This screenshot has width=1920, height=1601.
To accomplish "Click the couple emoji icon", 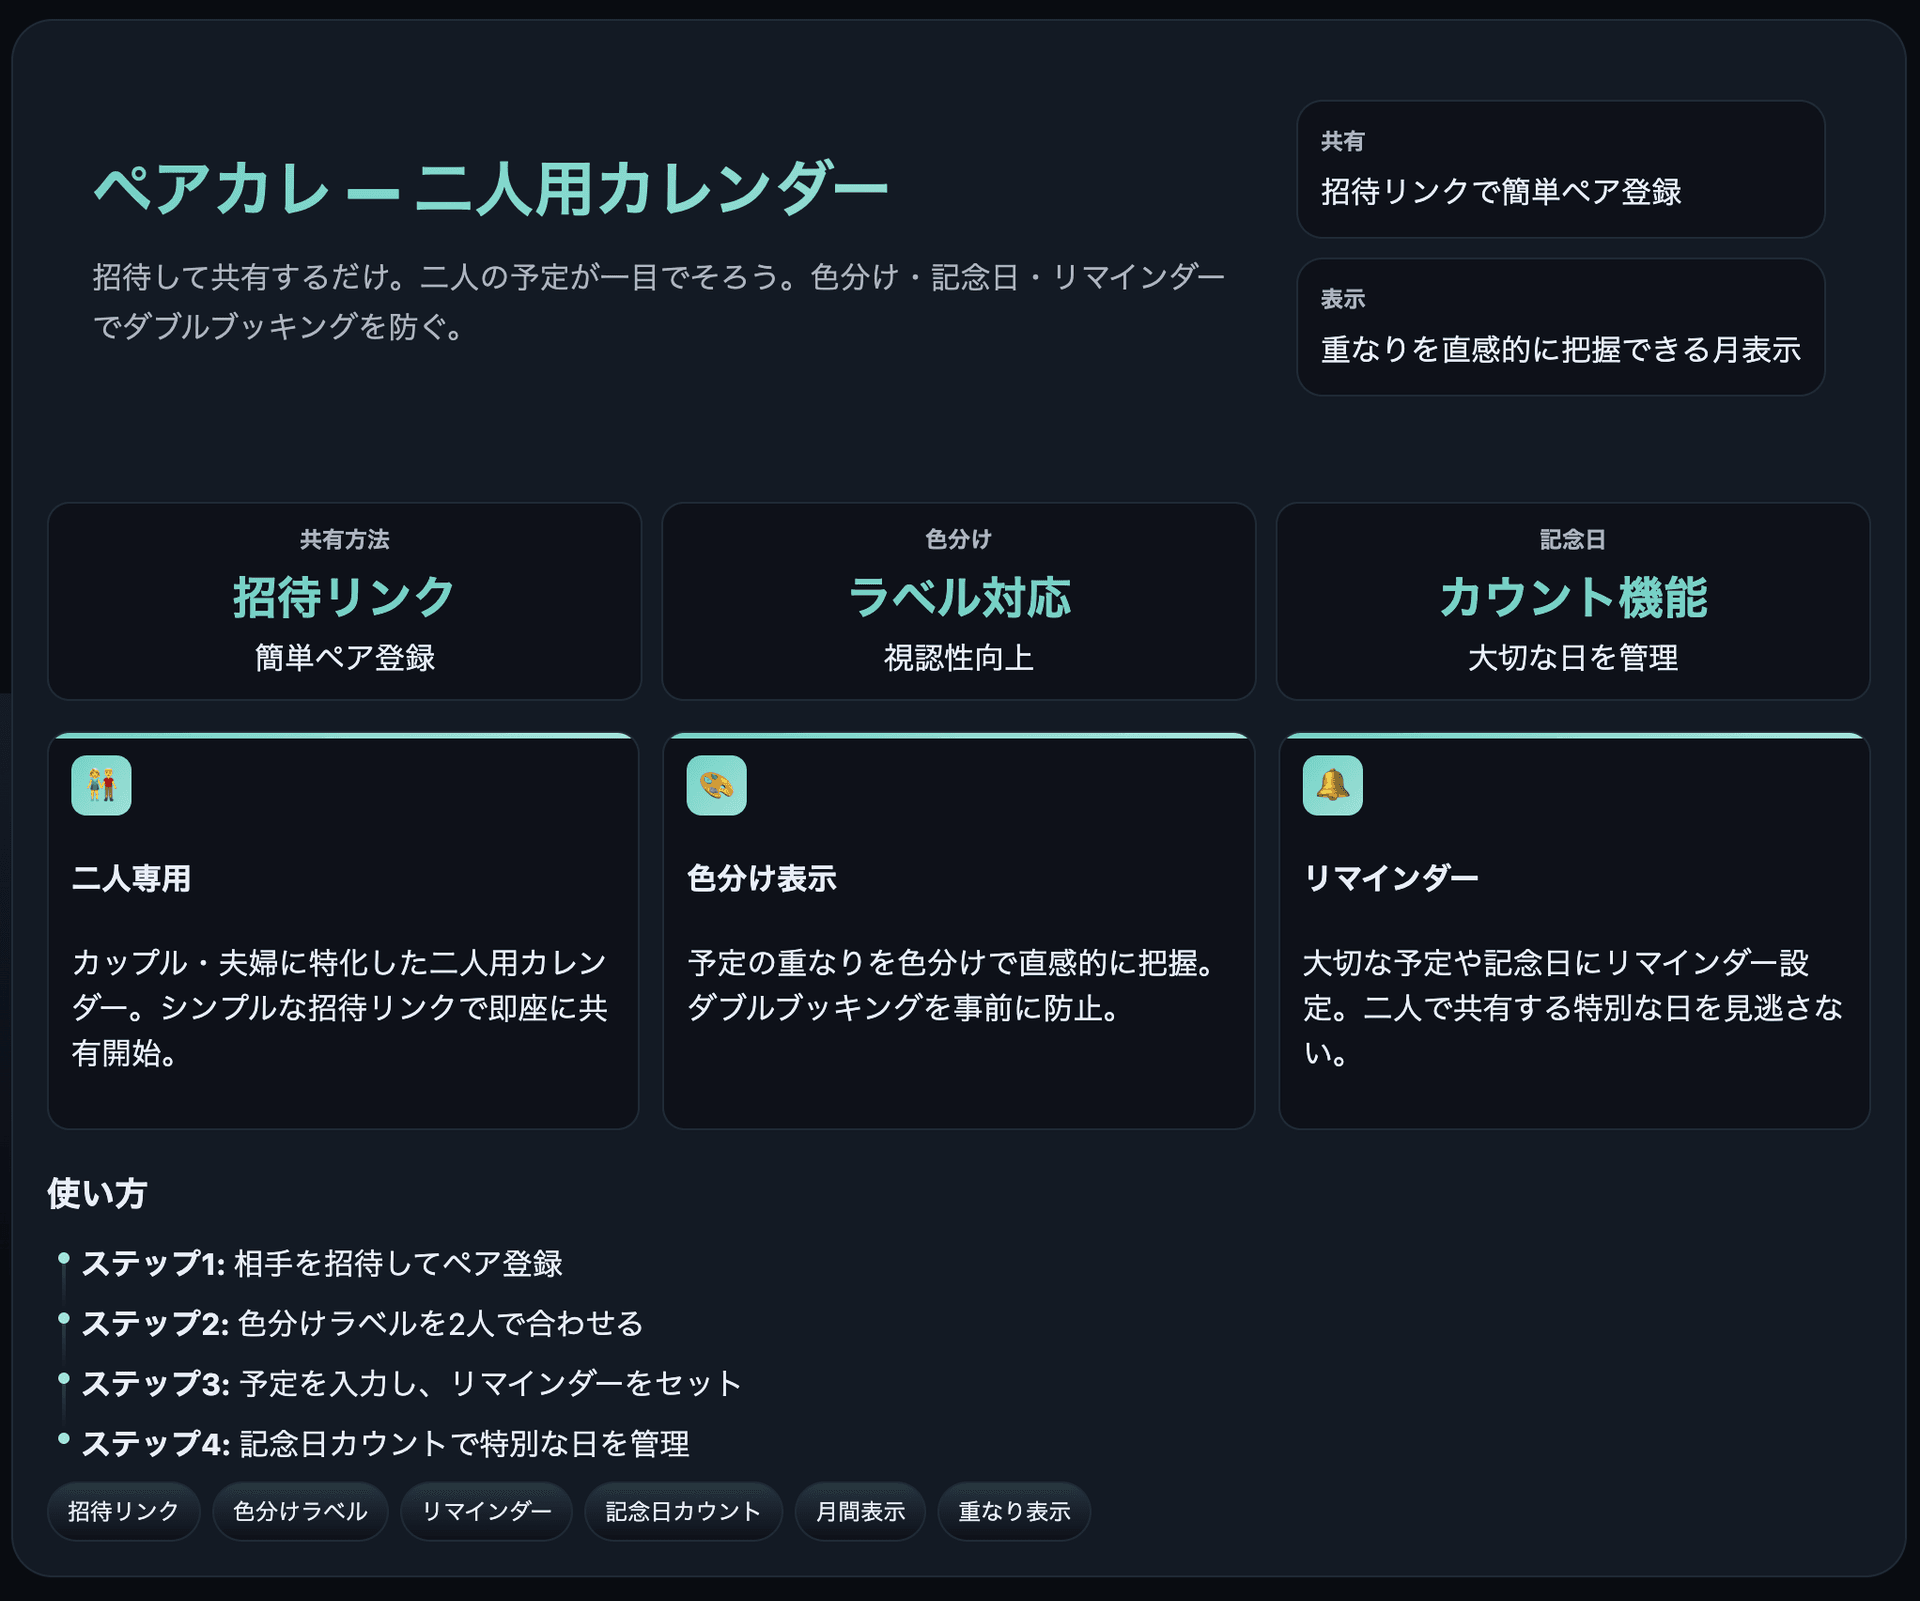I will coord(101,787).
